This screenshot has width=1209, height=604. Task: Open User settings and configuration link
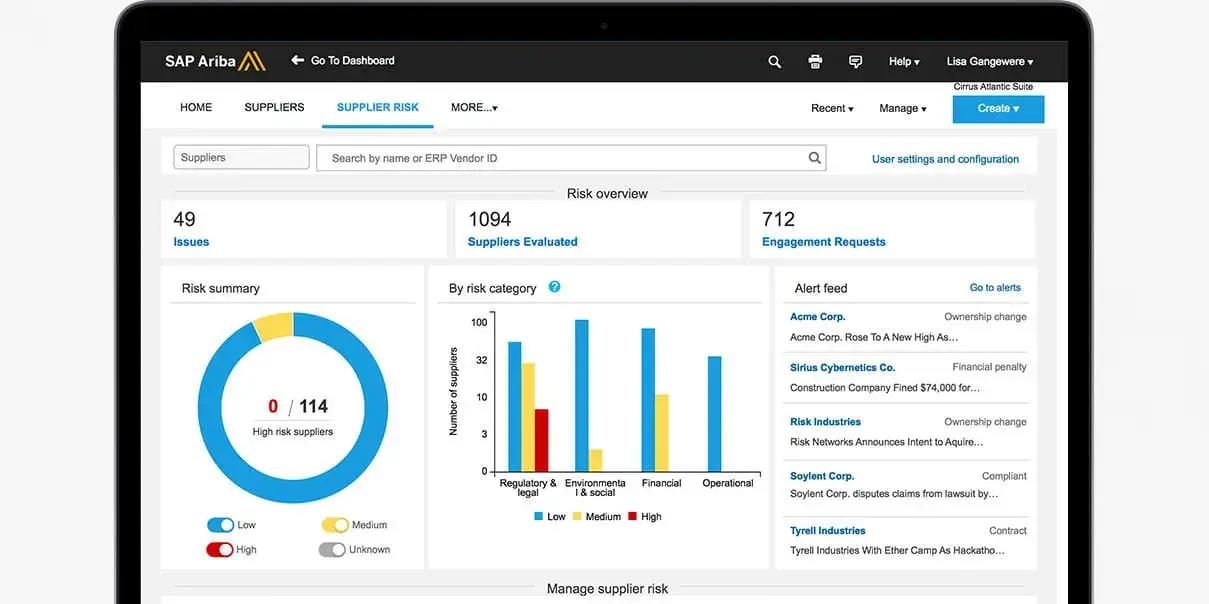tap(945, 159)
